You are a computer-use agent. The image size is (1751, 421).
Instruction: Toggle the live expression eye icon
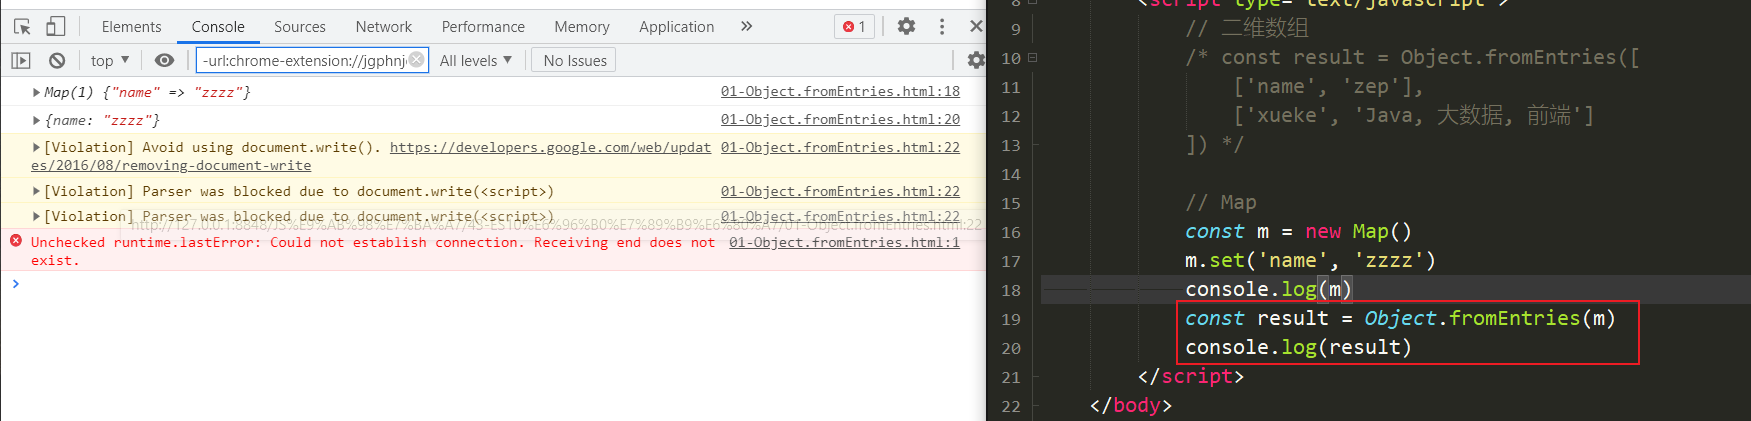tap(165, 61)
